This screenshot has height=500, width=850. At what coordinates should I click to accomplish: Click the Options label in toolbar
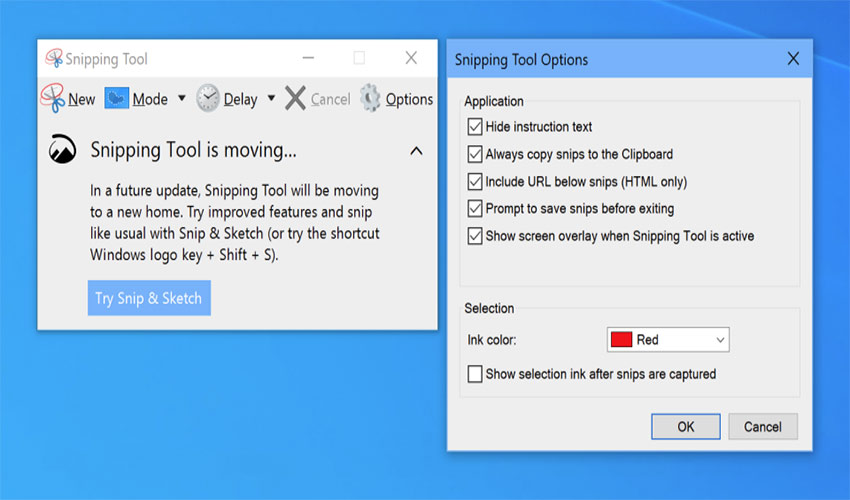coord(409,100)
